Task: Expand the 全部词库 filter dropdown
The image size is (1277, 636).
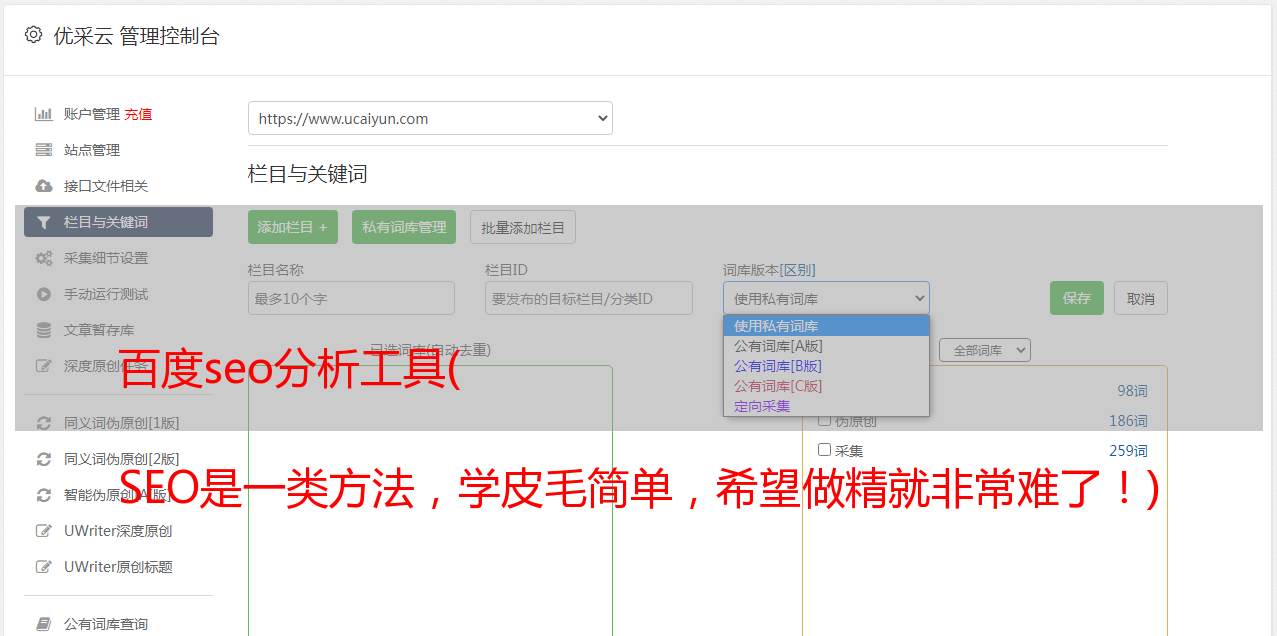Action: 984,350
